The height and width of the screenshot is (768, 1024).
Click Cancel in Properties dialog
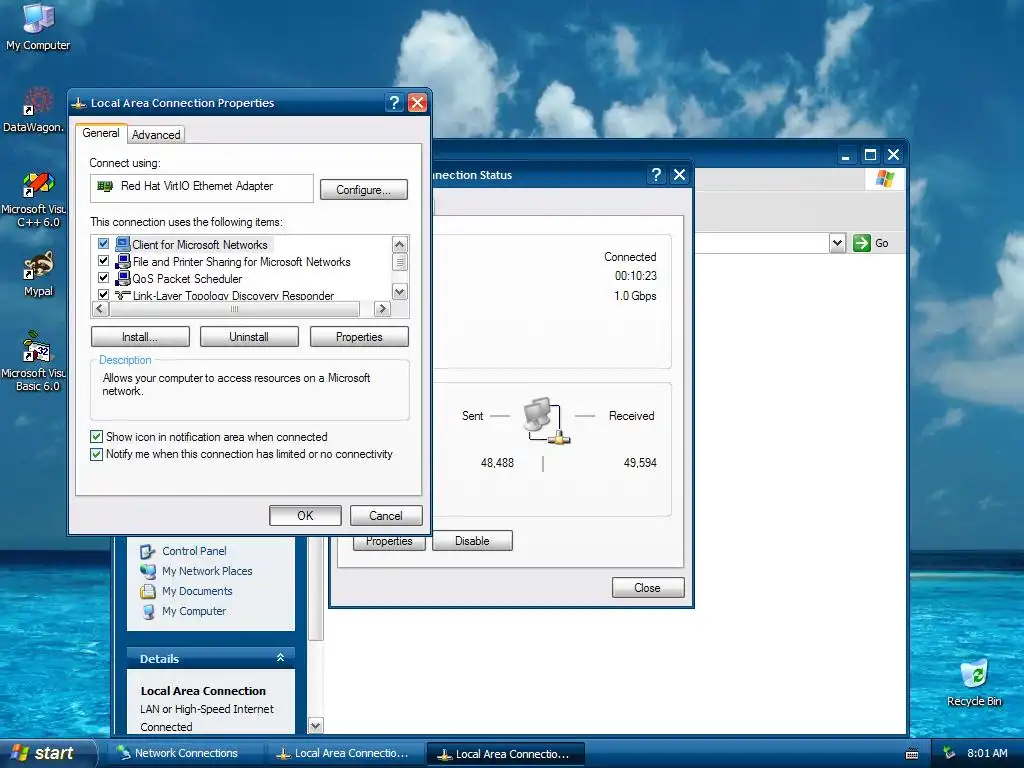tap(386, 515)
